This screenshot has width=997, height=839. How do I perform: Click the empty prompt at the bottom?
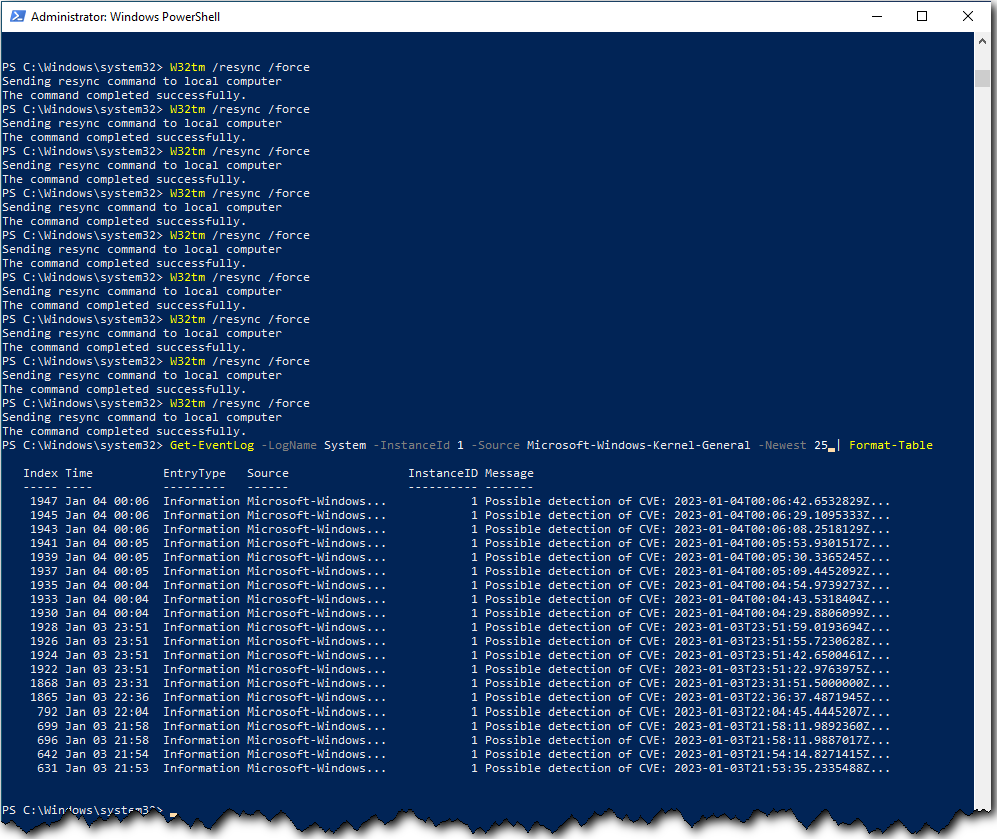[172, 810]
